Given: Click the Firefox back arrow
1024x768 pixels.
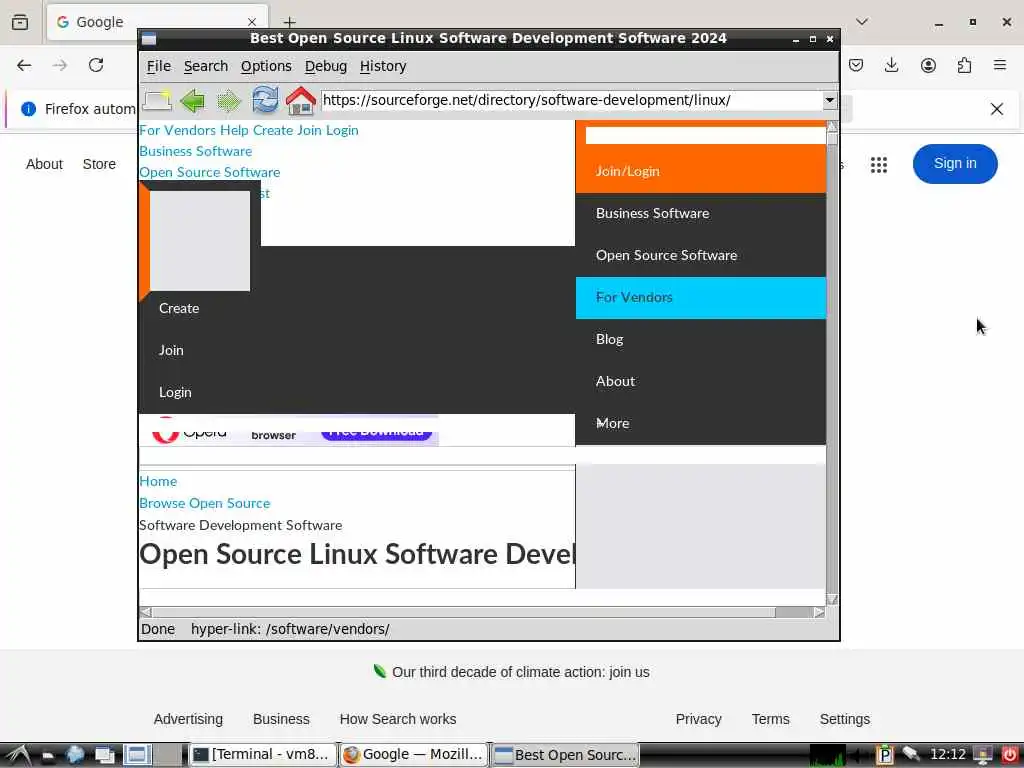Looking at the screenshot, I should [24, 65].
